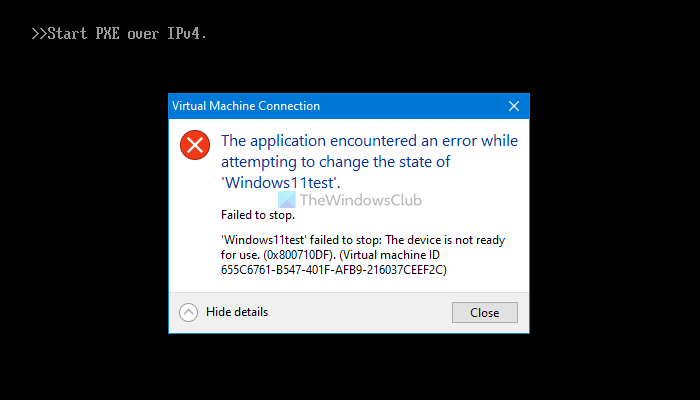Click the '>>' prompt in the console
The image size is (700, 400).
38,34
